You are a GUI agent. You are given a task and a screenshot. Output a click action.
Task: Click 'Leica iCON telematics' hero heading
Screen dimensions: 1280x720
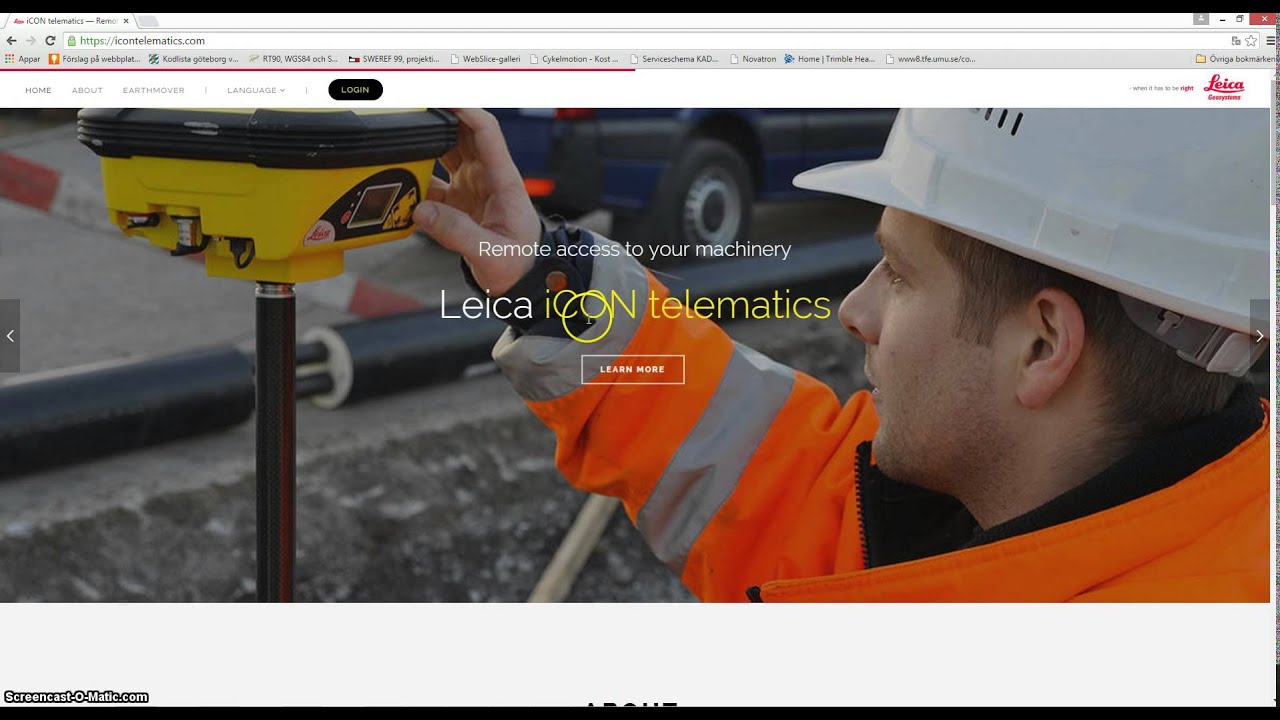(635, 305)
